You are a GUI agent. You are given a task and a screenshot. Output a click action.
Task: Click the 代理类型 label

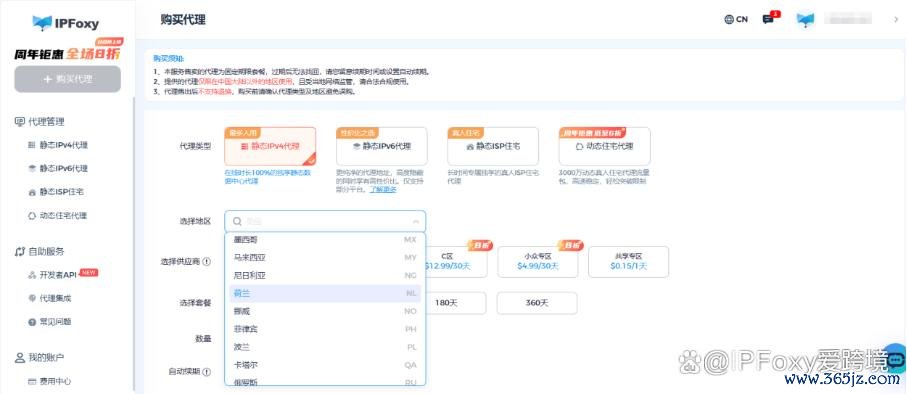click(195, 146)
